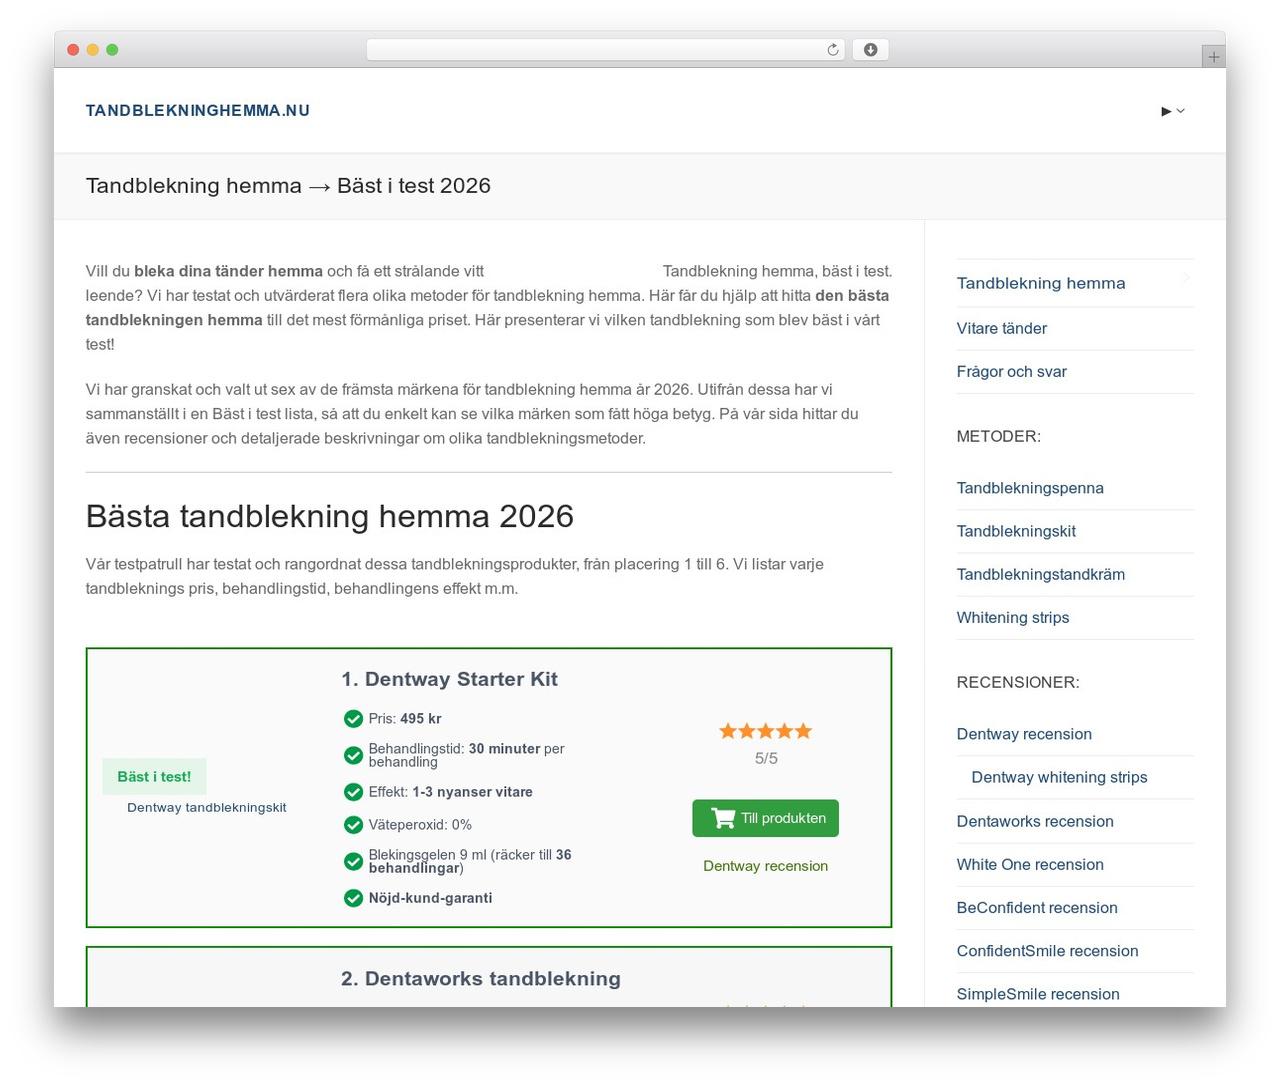Open the Dentway tandblekningskit image link
This screenshot has height=1084, width=1280.
point(207,808)
